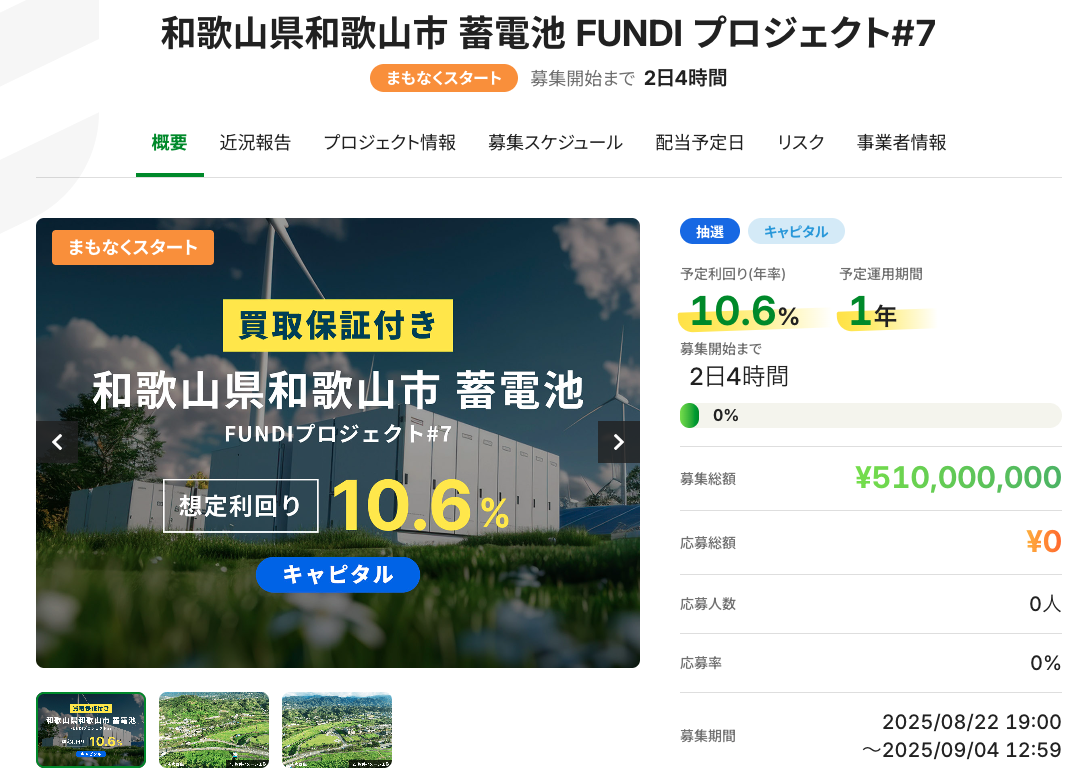
Task: Show the リスク tab
Action: click(801, 142)
